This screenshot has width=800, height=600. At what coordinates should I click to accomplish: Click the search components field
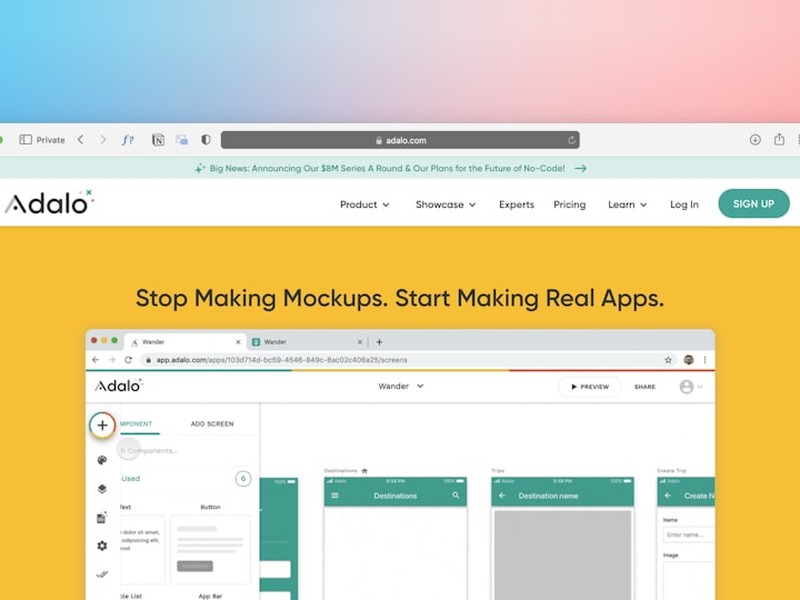coord(189,451)
